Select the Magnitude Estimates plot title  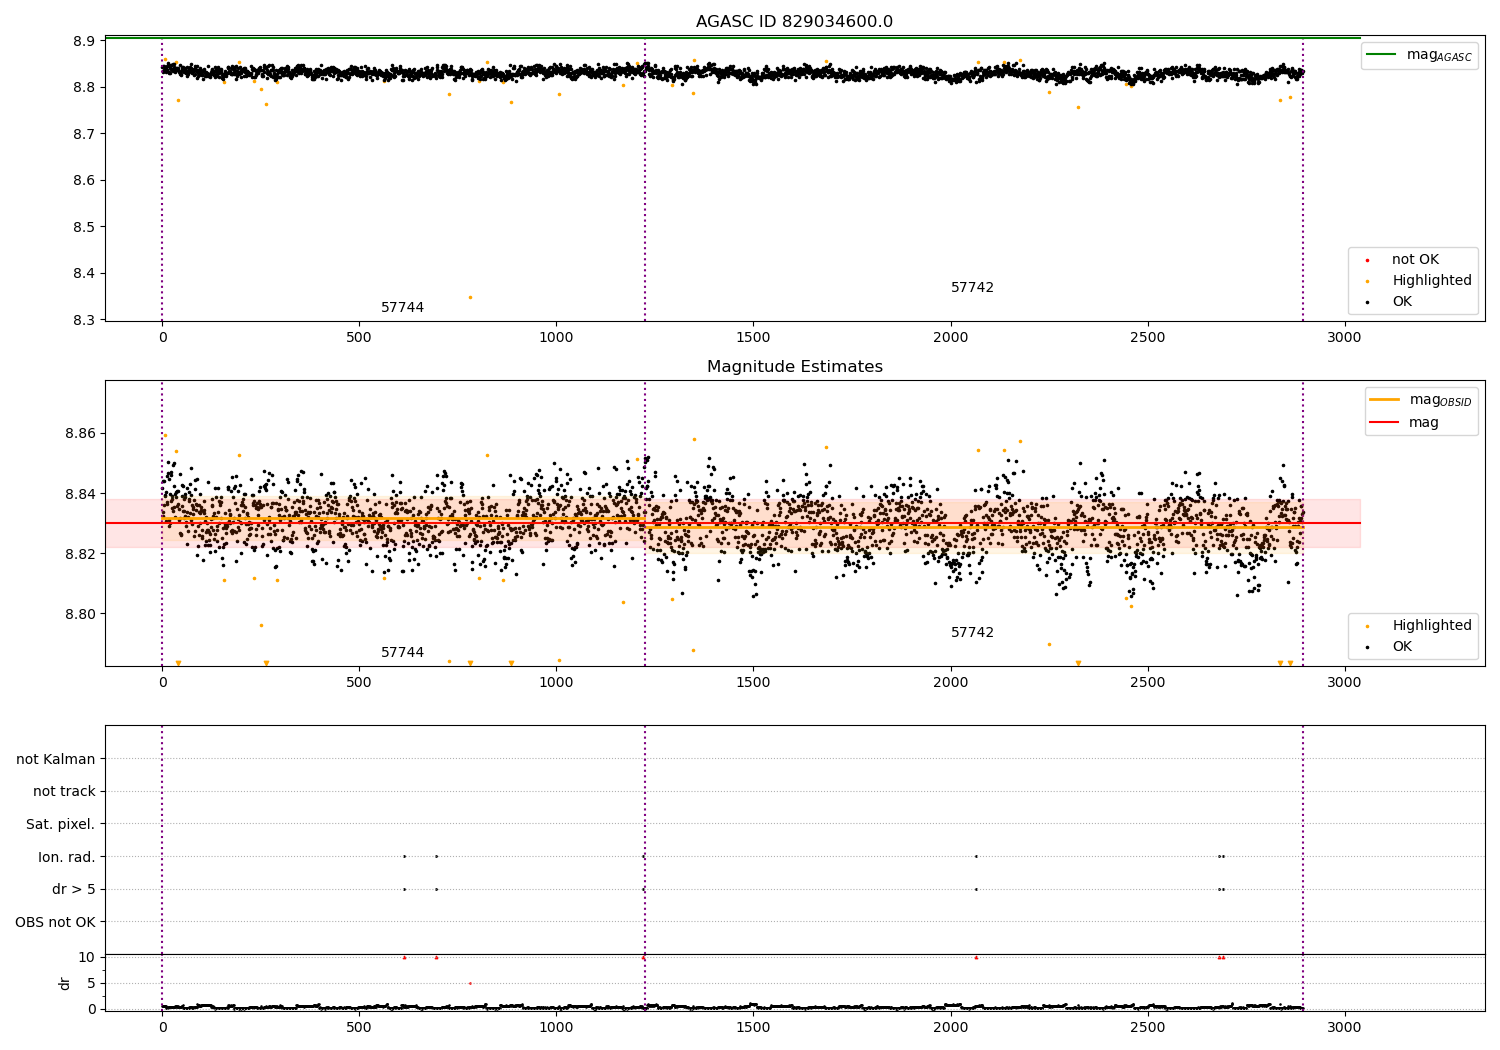tap(794, 367)
